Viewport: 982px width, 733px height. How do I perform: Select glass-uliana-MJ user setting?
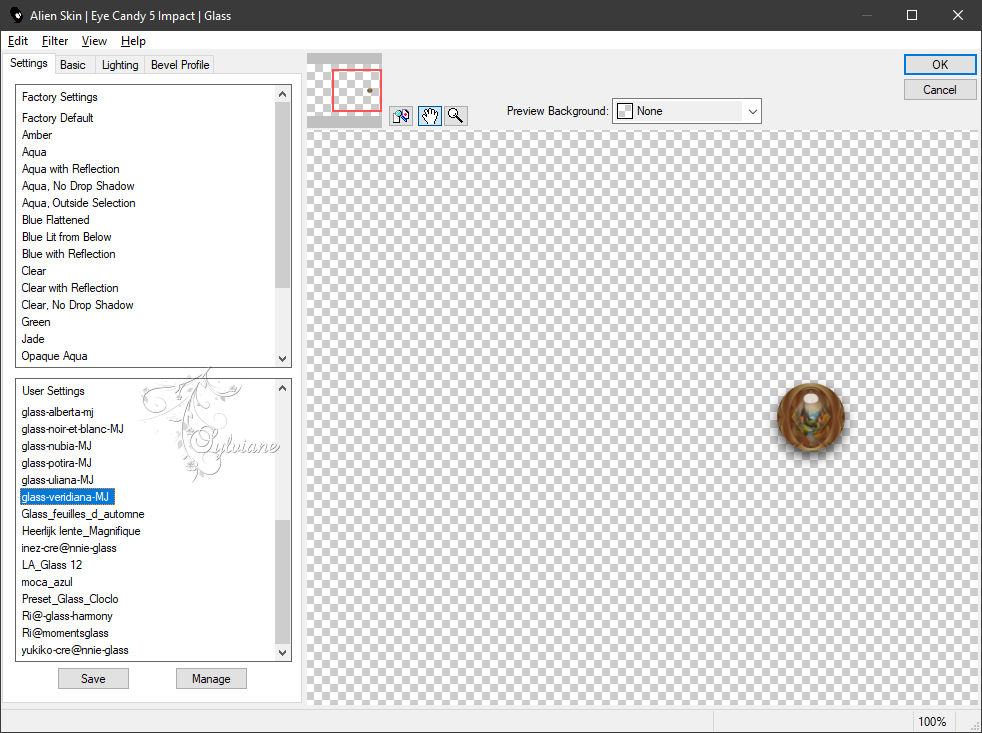pyautogui.click(x=58, y=480)
